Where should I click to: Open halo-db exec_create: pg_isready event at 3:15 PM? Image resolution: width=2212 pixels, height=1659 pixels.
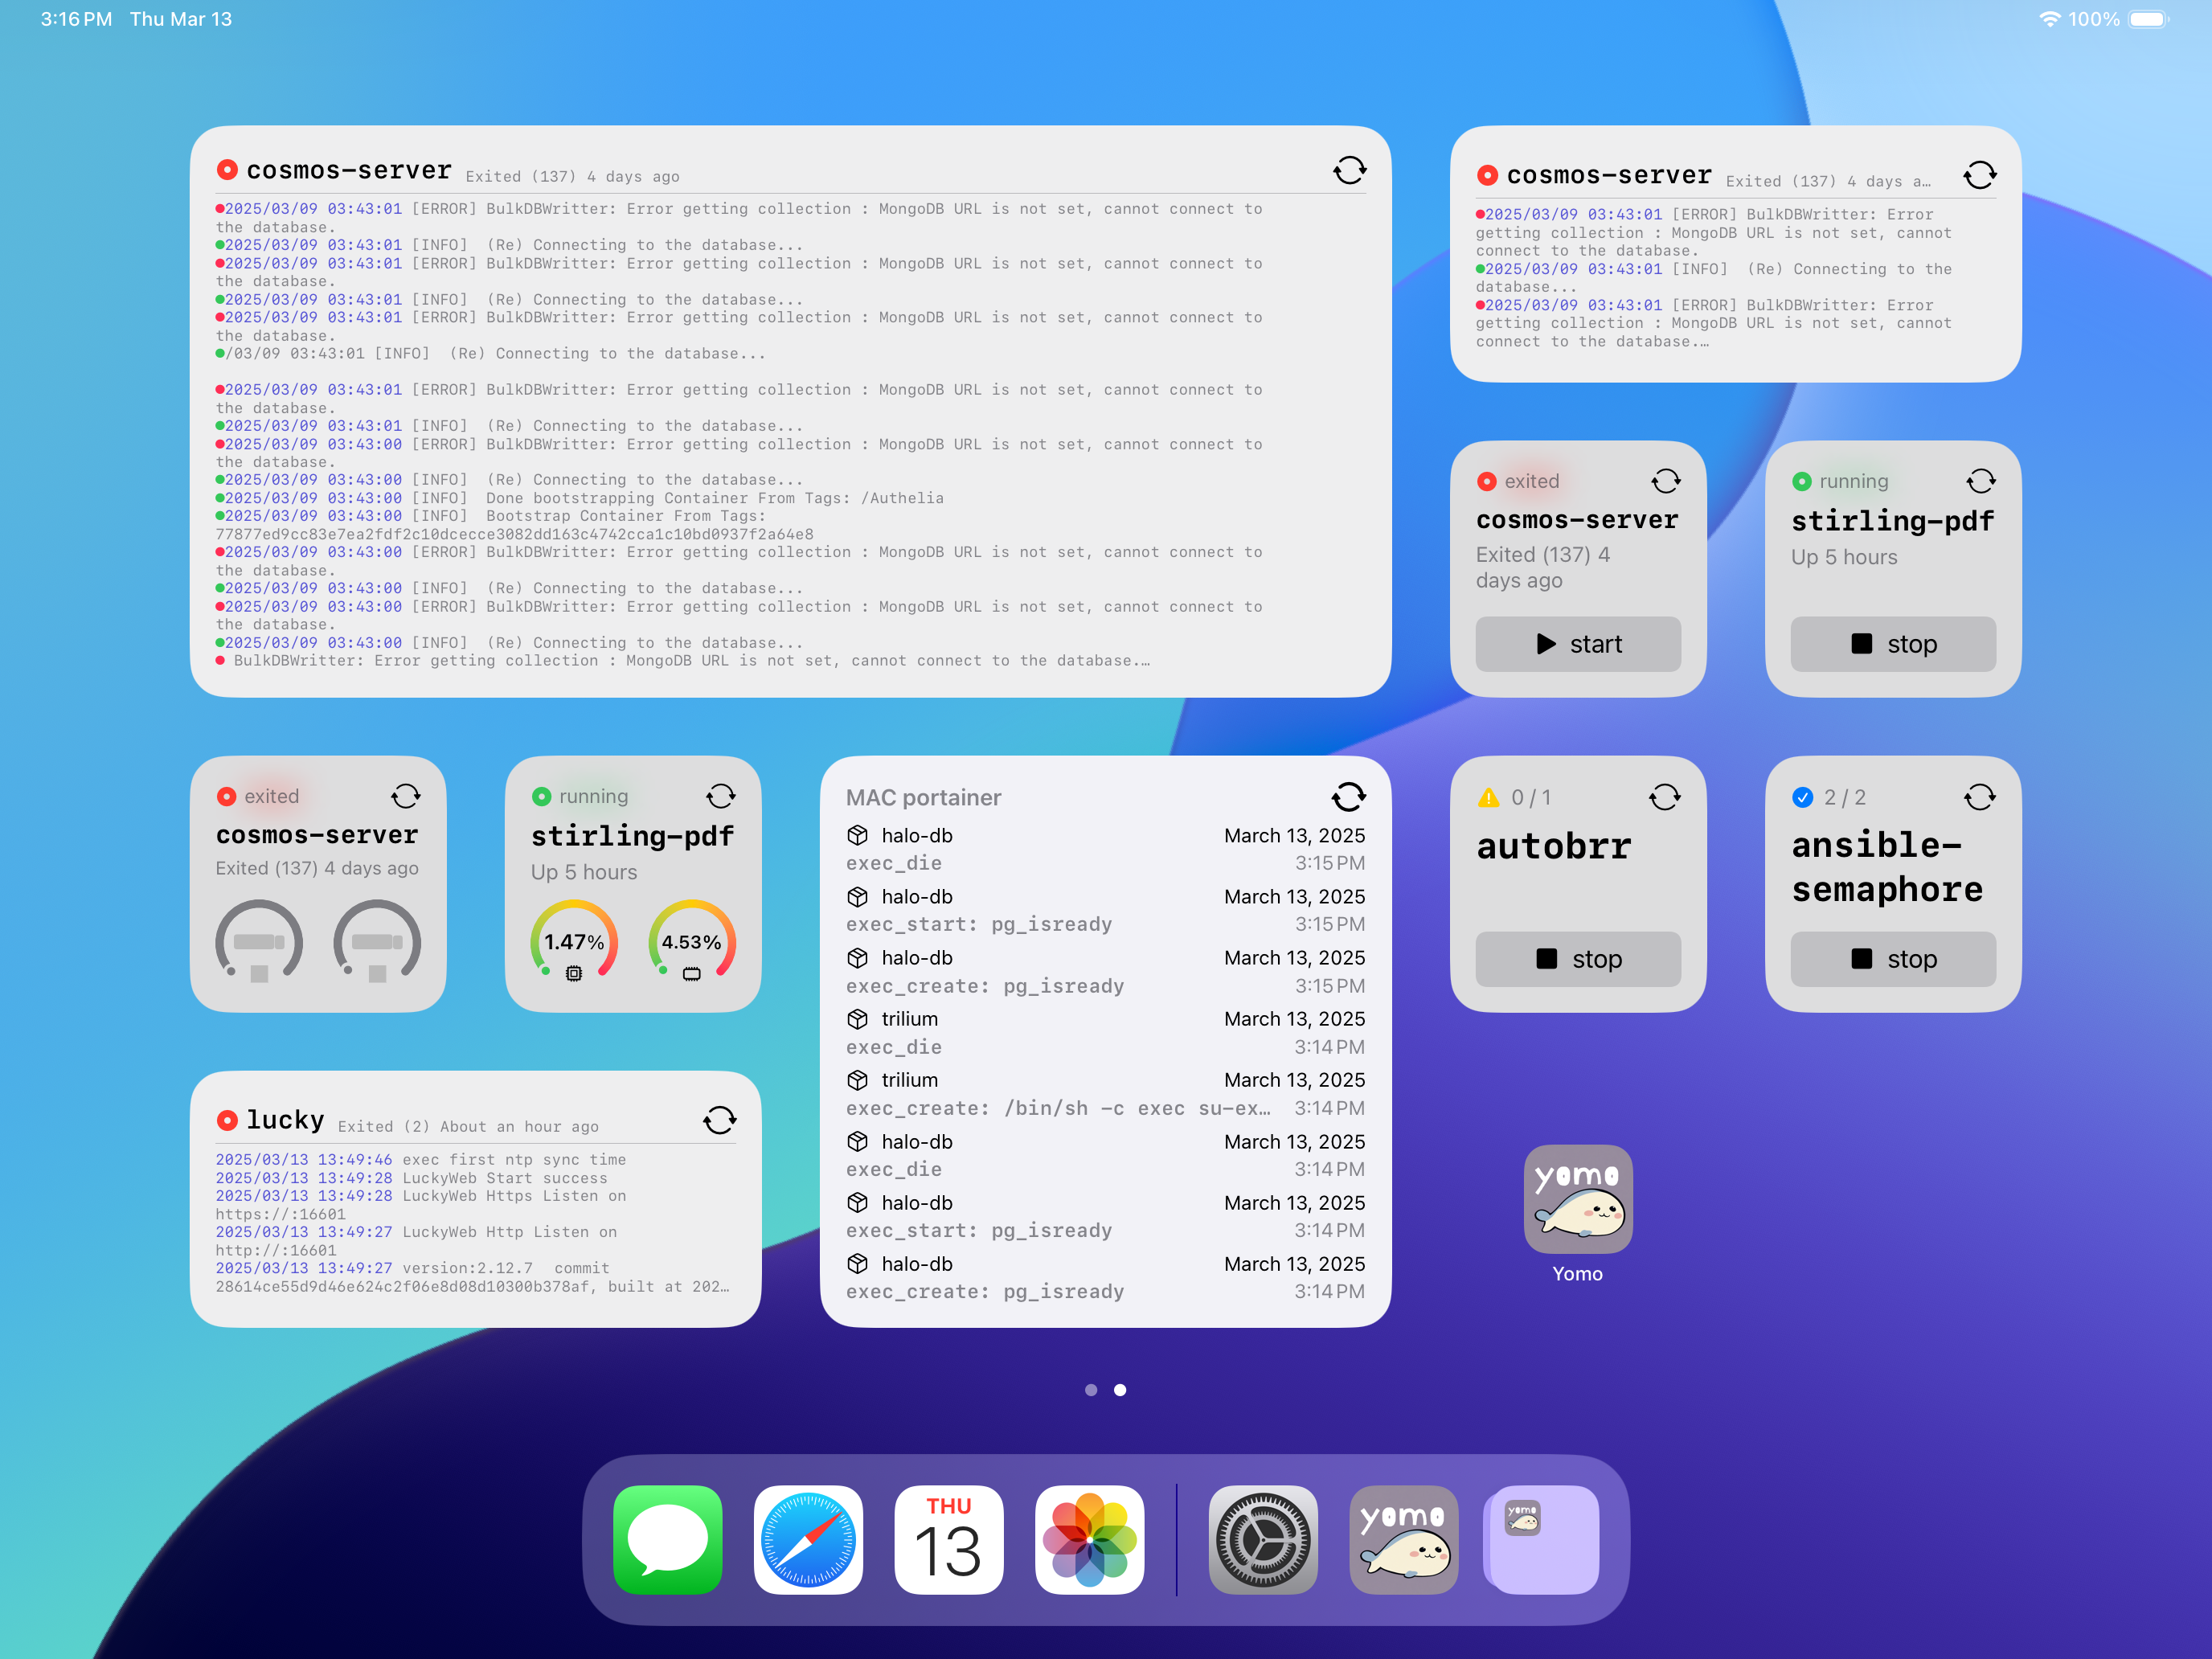point(1105,971)
